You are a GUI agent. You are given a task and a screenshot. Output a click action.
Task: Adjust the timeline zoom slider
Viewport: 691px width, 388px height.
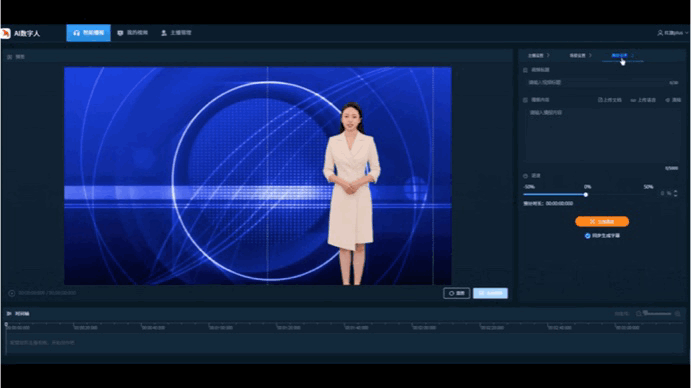(x=657, y=313)
